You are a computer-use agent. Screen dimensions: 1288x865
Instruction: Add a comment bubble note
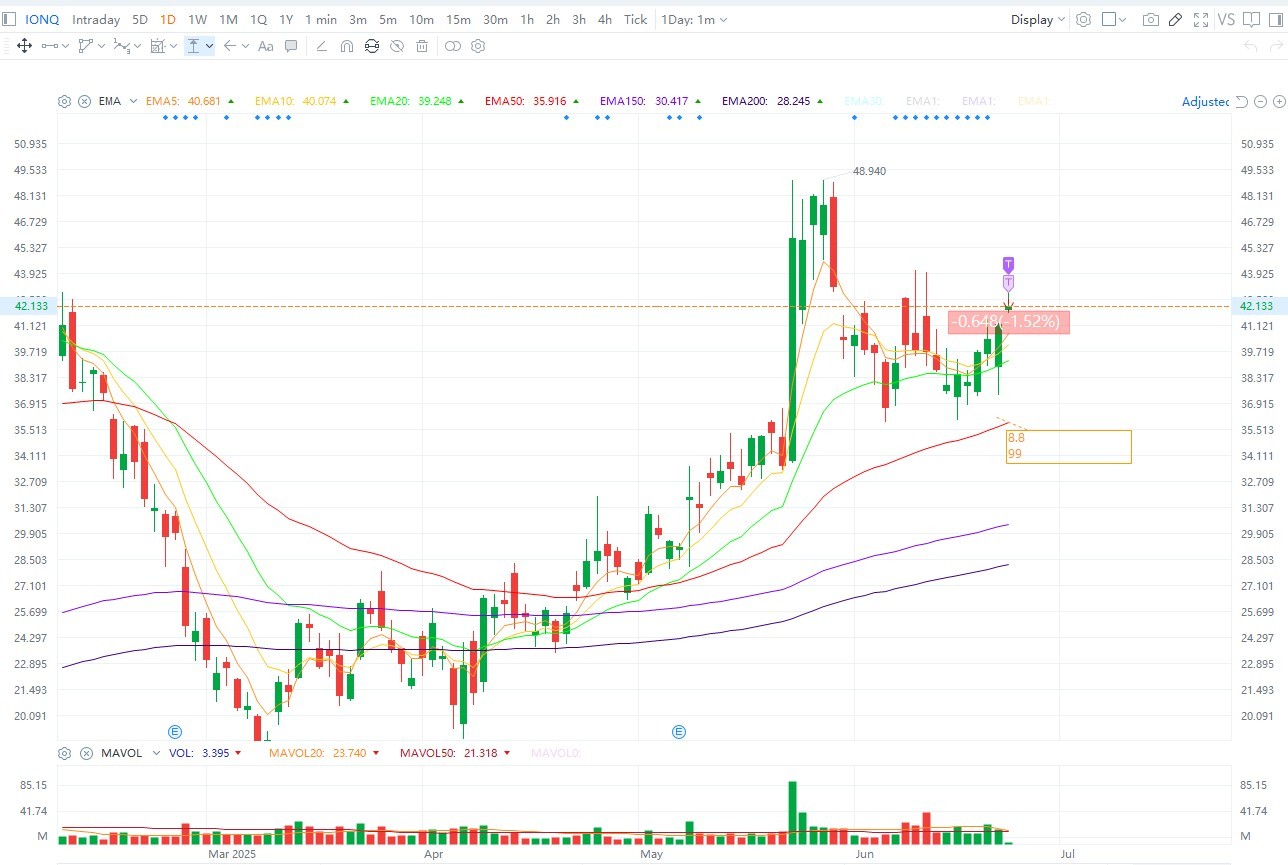291,46
